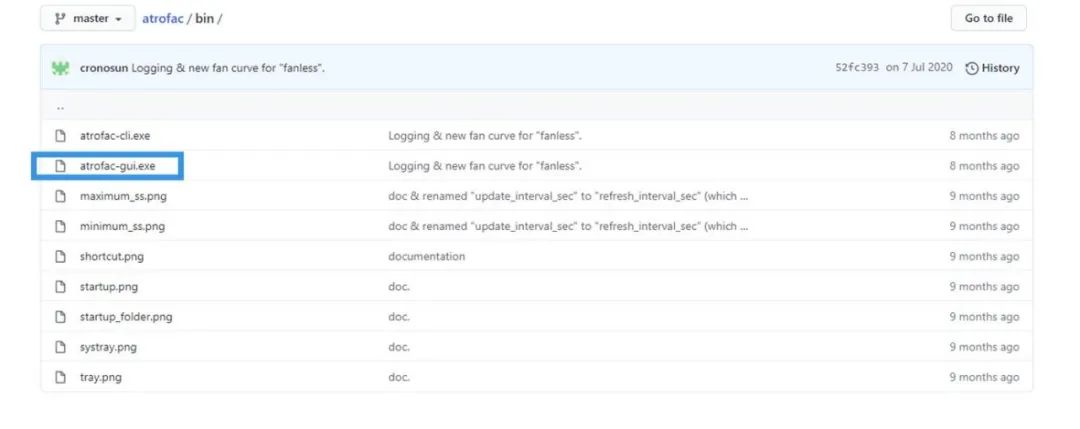The width and height of the screenshot is (1080, 429).
Task: Click file icon beside maximum_ss.png
Action: (60, 196)
